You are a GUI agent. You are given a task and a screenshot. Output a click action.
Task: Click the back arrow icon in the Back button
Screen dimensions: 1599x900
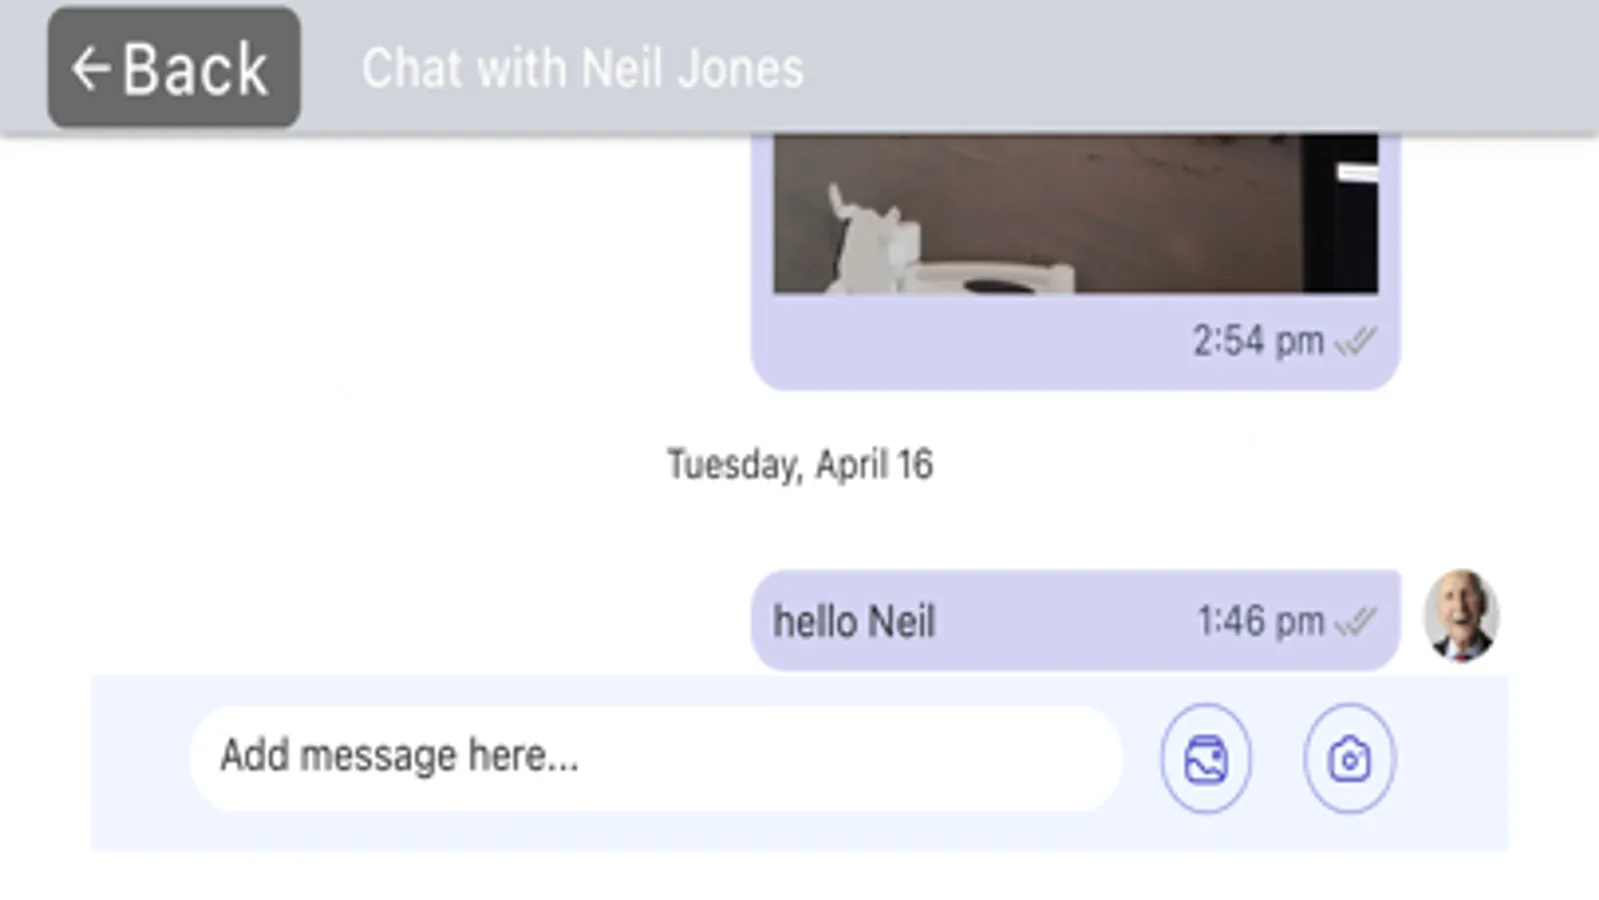click(x=91, y=68)
